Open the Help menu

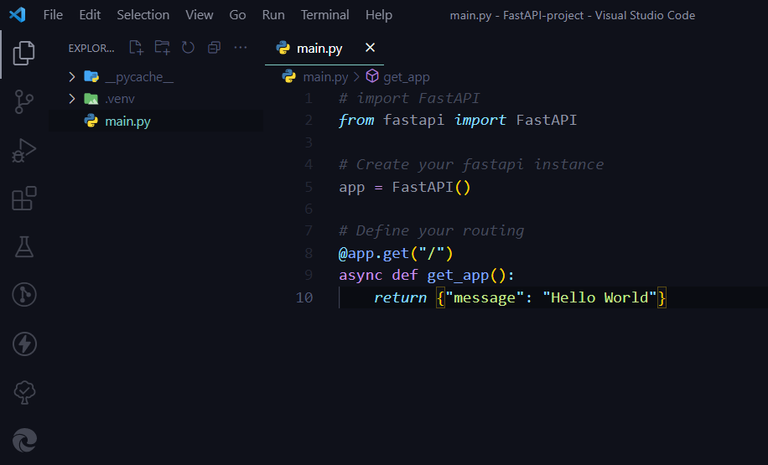(x=379, y=15)
